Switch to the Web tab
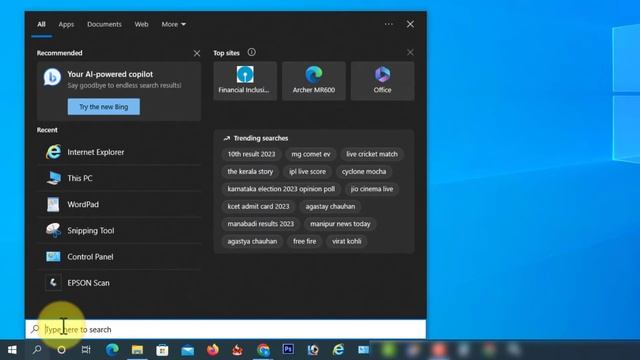This screenshot has width=640, height=360. coord(141,24)
